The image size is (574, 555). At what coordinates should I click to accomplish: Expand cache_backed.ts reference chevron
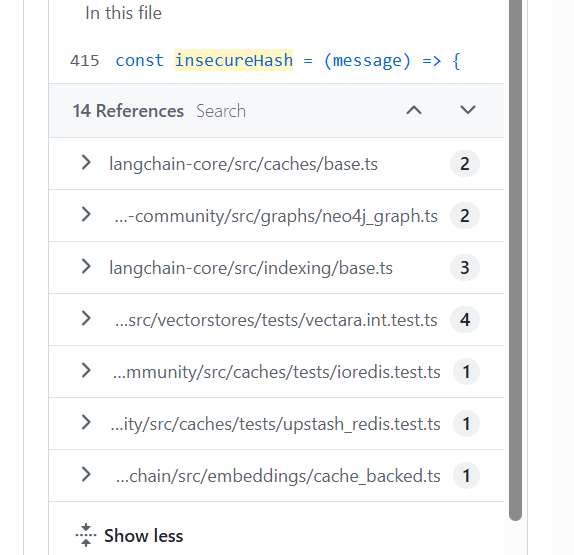tap(86, 474)
